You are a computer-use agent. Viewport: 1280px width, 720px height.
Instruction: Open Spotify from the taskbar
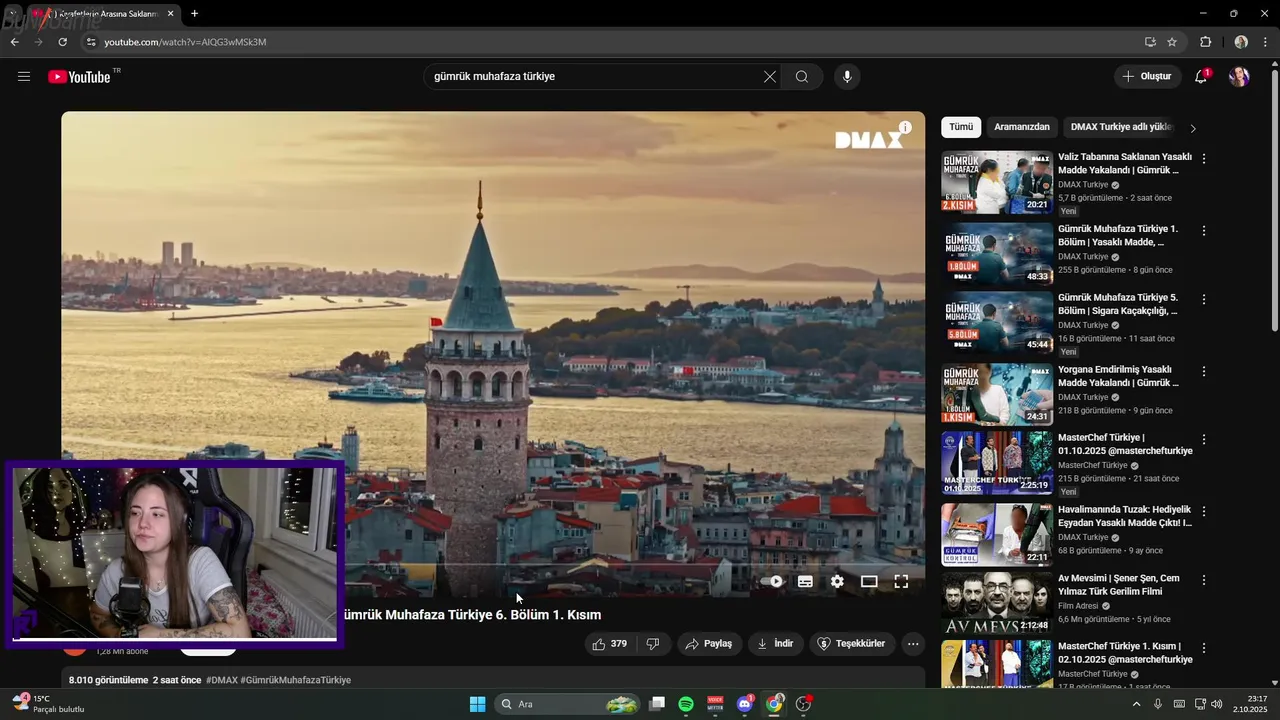click(x=686, y=704)
